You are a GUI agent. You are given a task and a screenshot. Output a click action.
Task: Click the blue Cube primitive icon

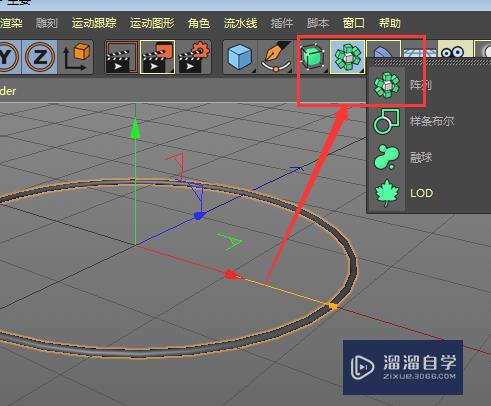point(240,57)
